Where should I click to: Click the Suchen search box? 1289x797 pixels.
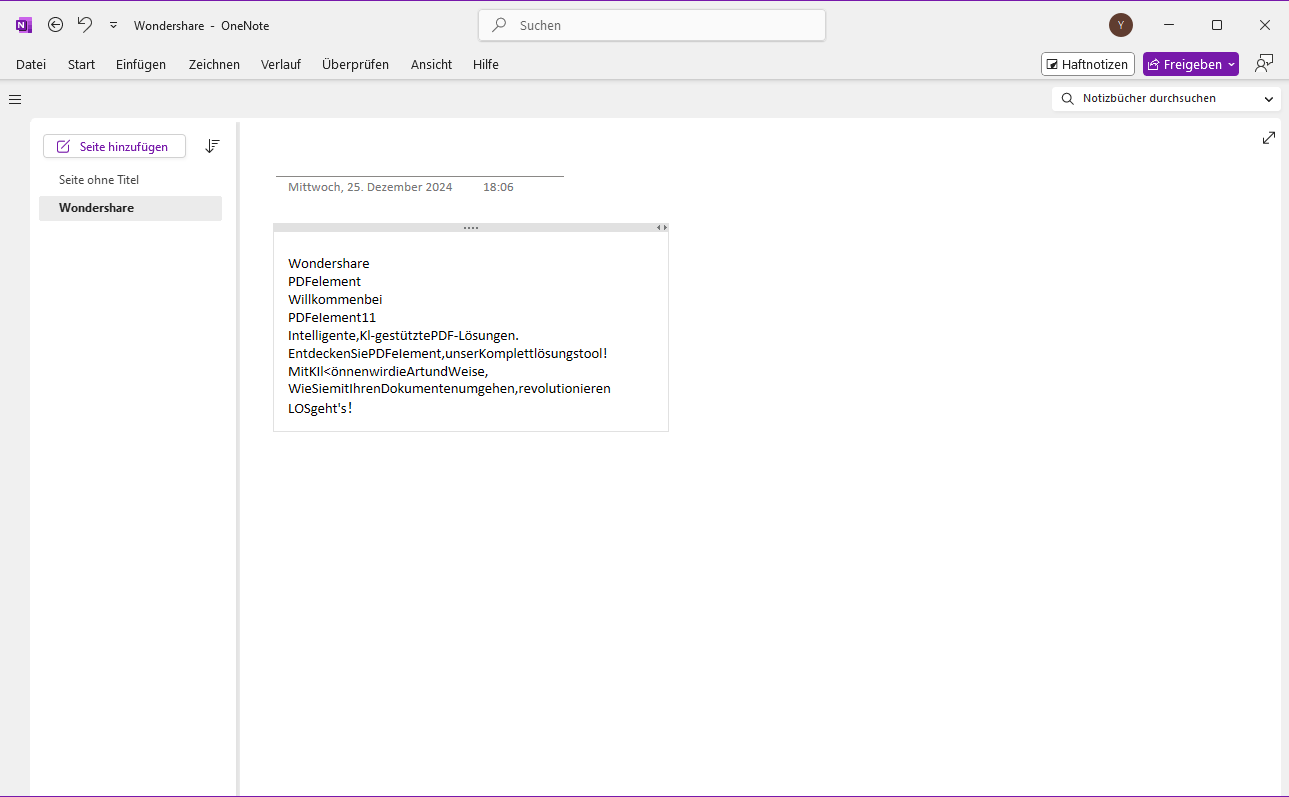pos(652,25)
